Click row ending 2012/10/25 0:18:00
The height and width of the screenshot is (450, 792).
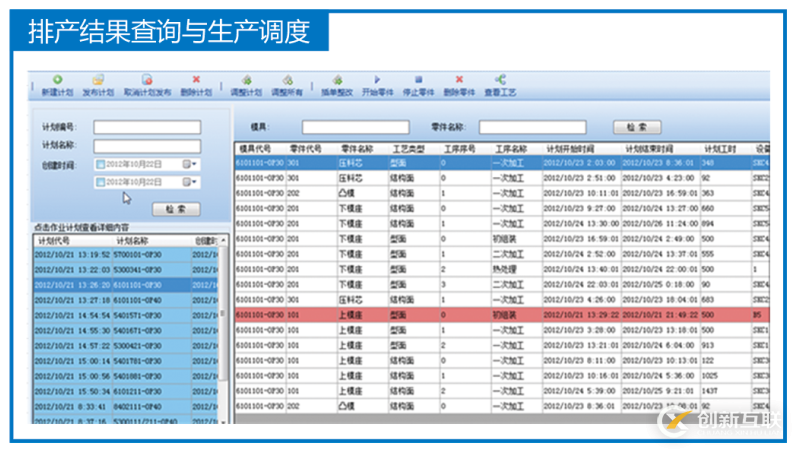pyautogui.click(x=502, y=284)
